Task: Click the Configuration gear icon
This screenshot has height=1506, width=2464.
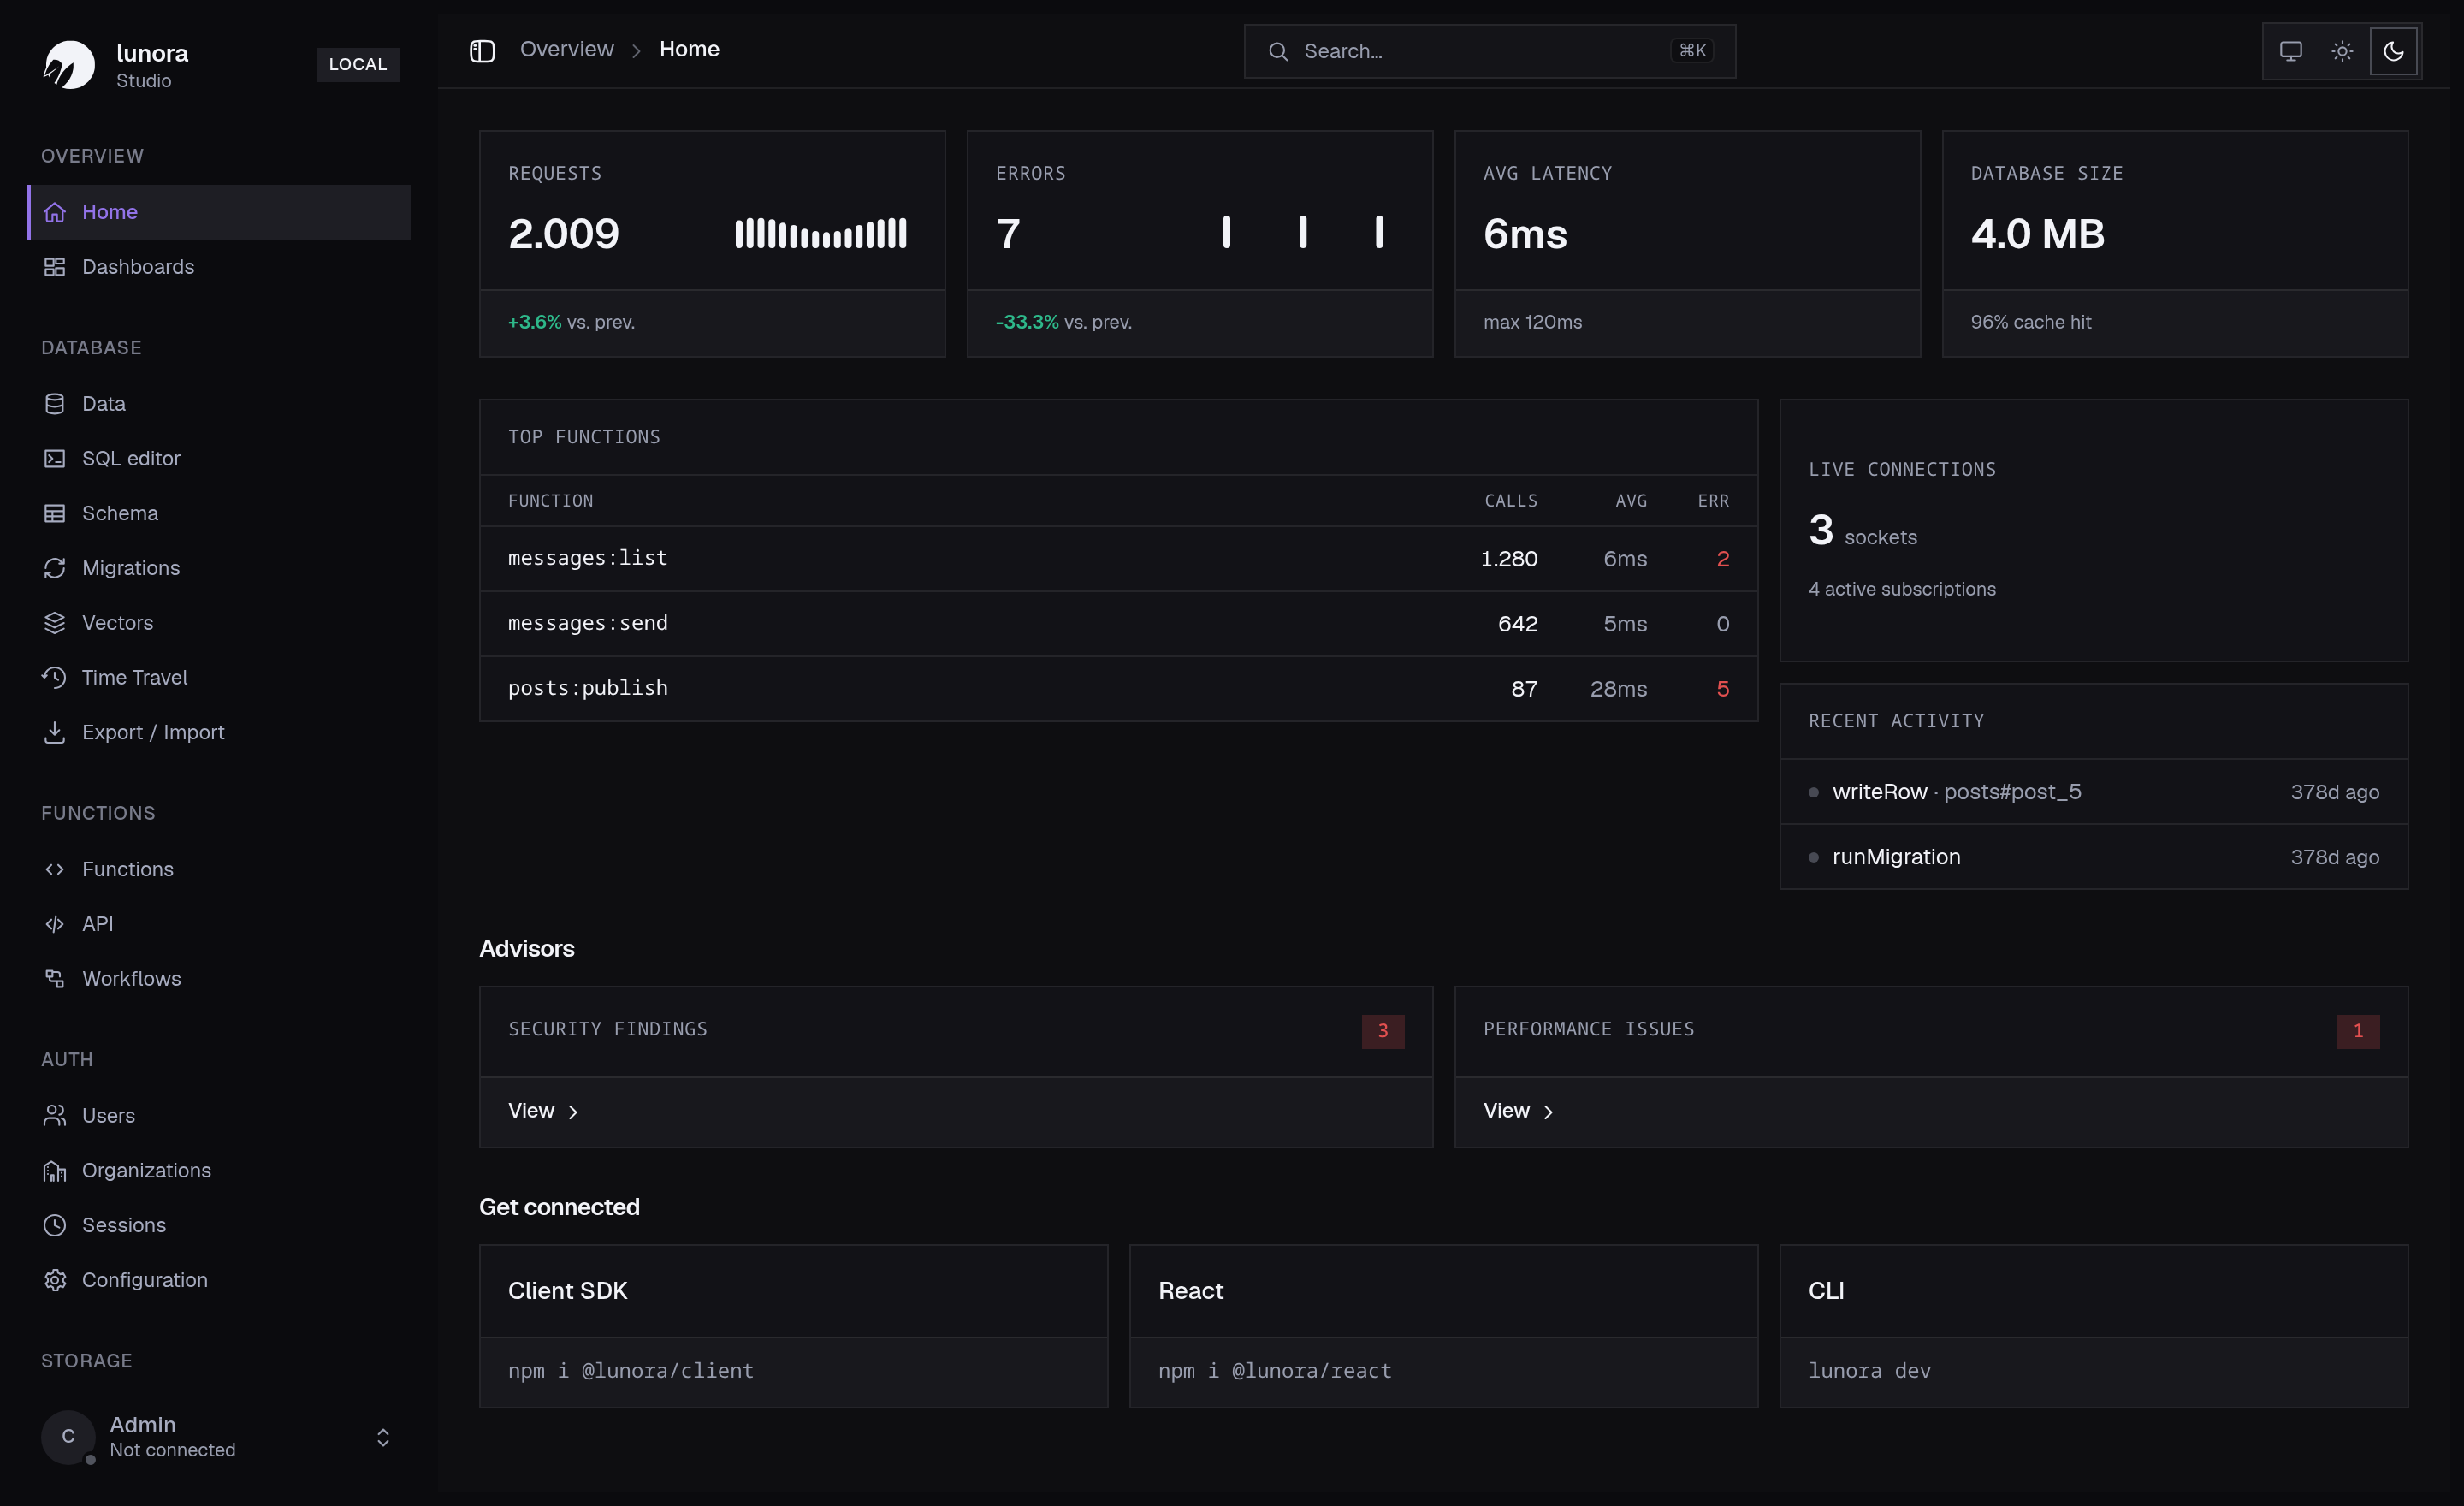Action: pos(55,1280)
